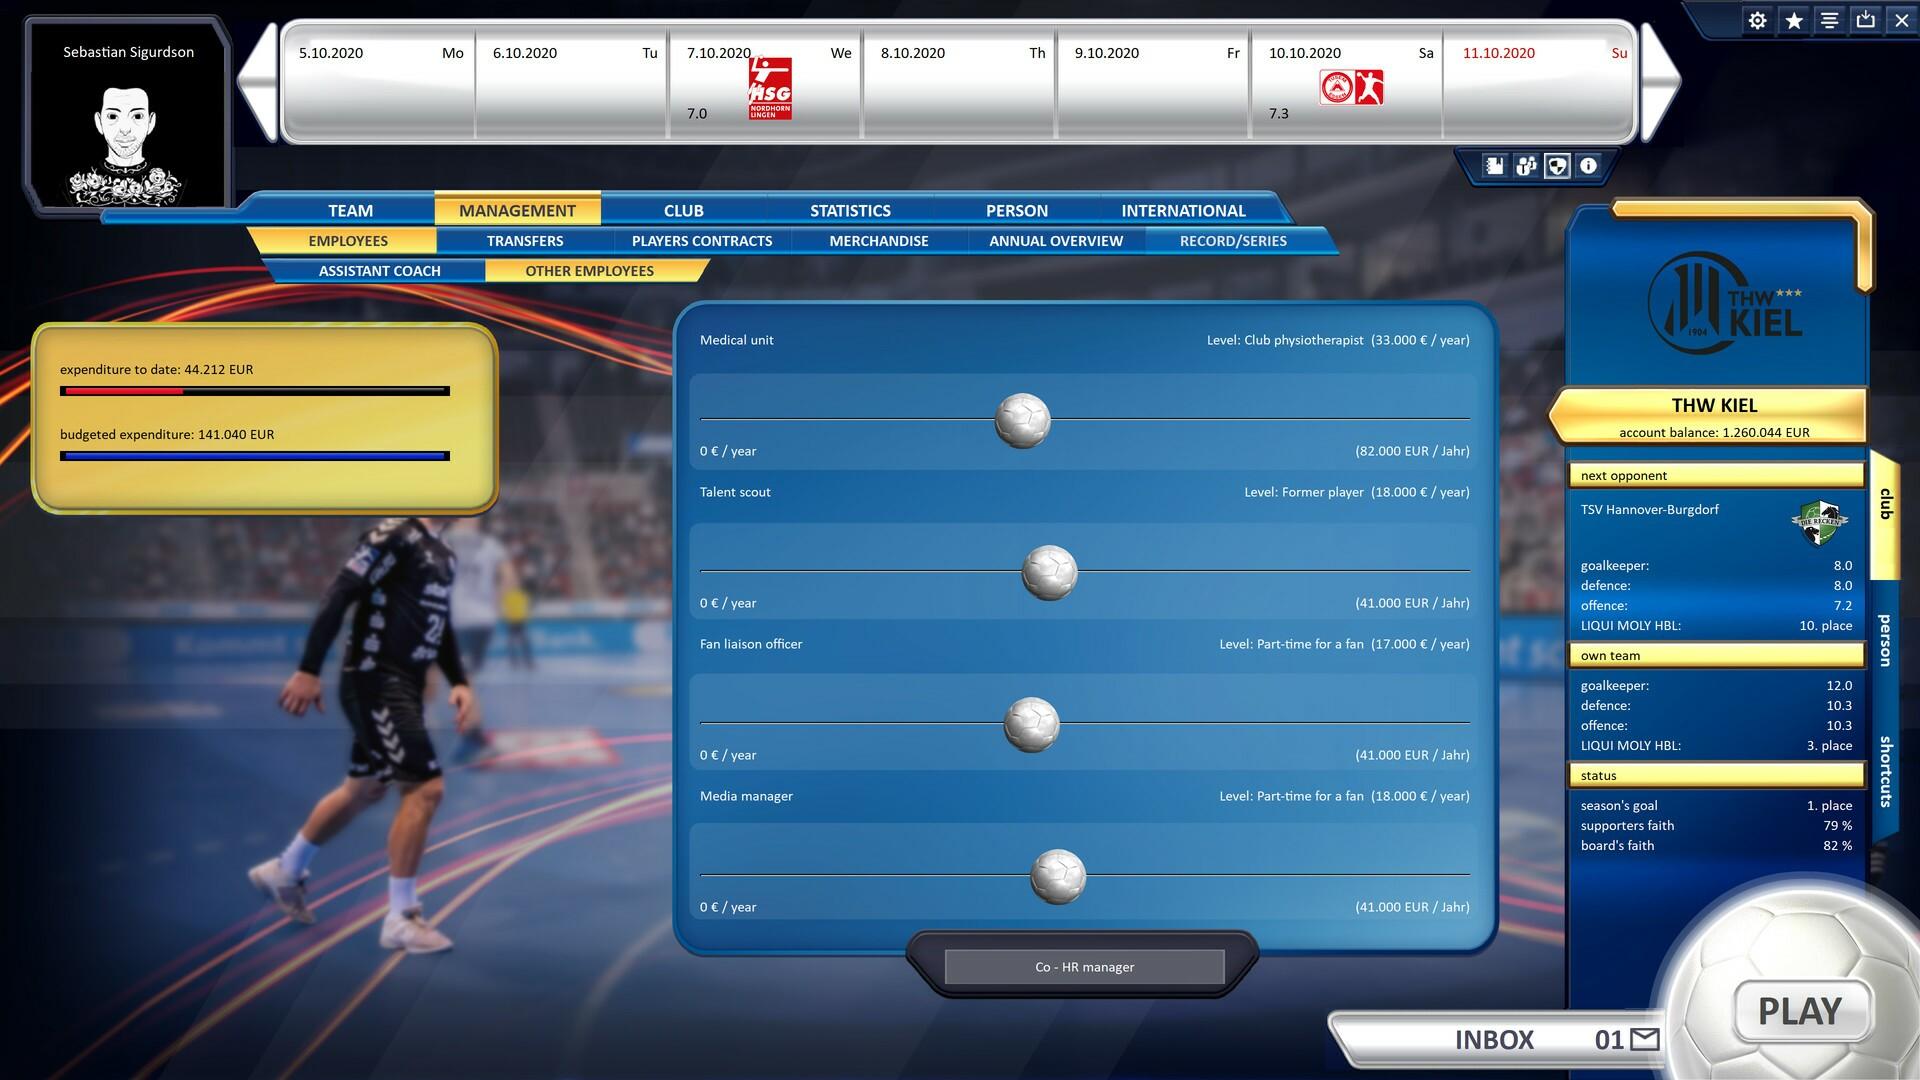Go to previous week with left arrow

point(257,83)
